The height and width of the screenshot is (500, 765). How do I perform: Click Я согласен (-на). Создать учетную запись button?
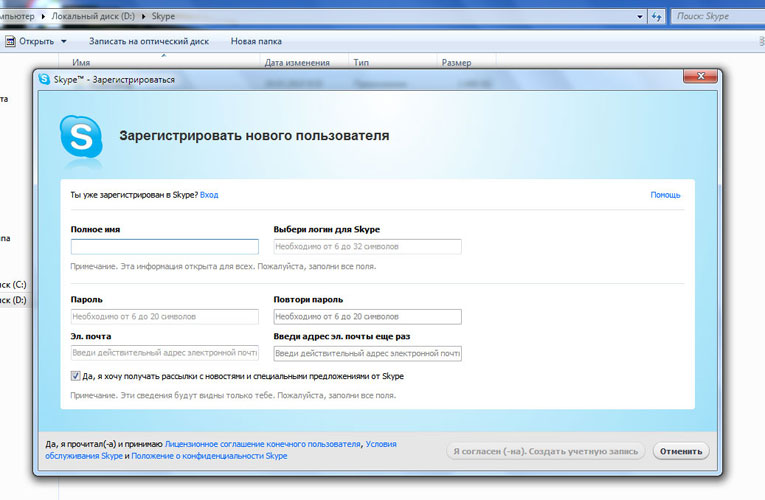545,451
